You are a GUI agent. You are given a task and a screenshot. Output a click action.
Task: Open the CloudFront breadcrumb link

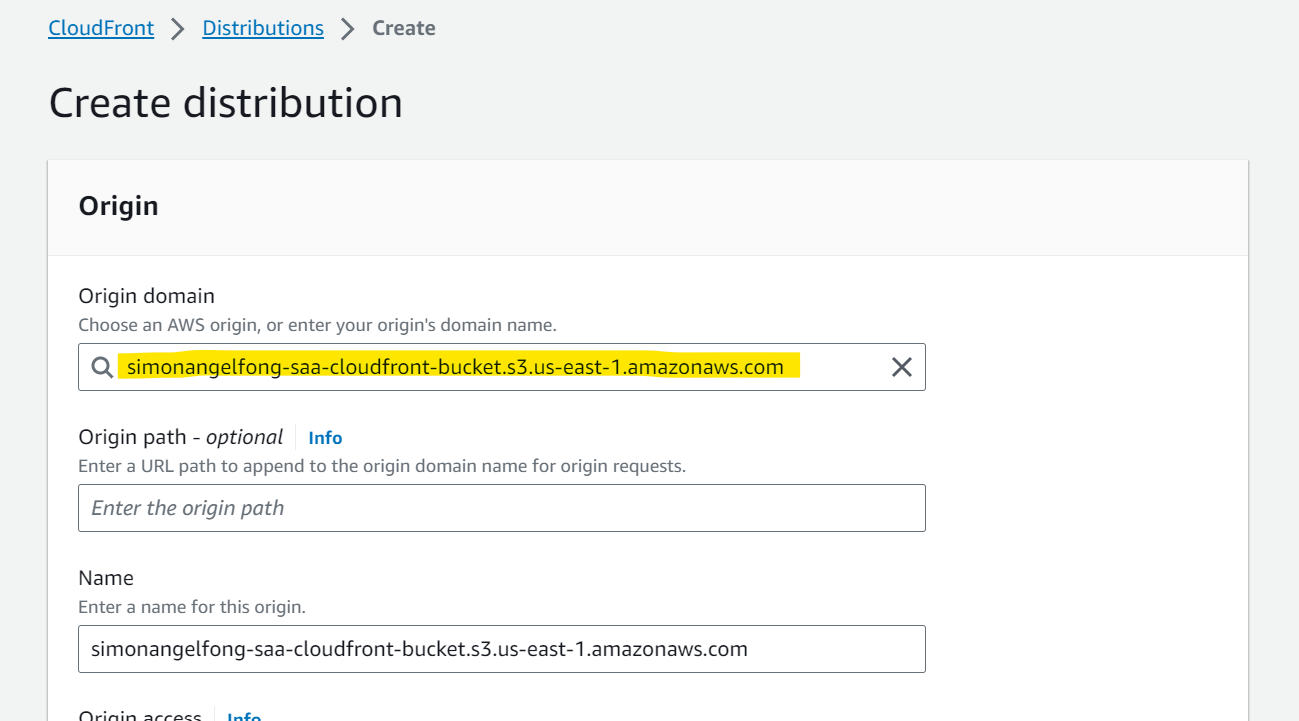[x=101, y=28]
